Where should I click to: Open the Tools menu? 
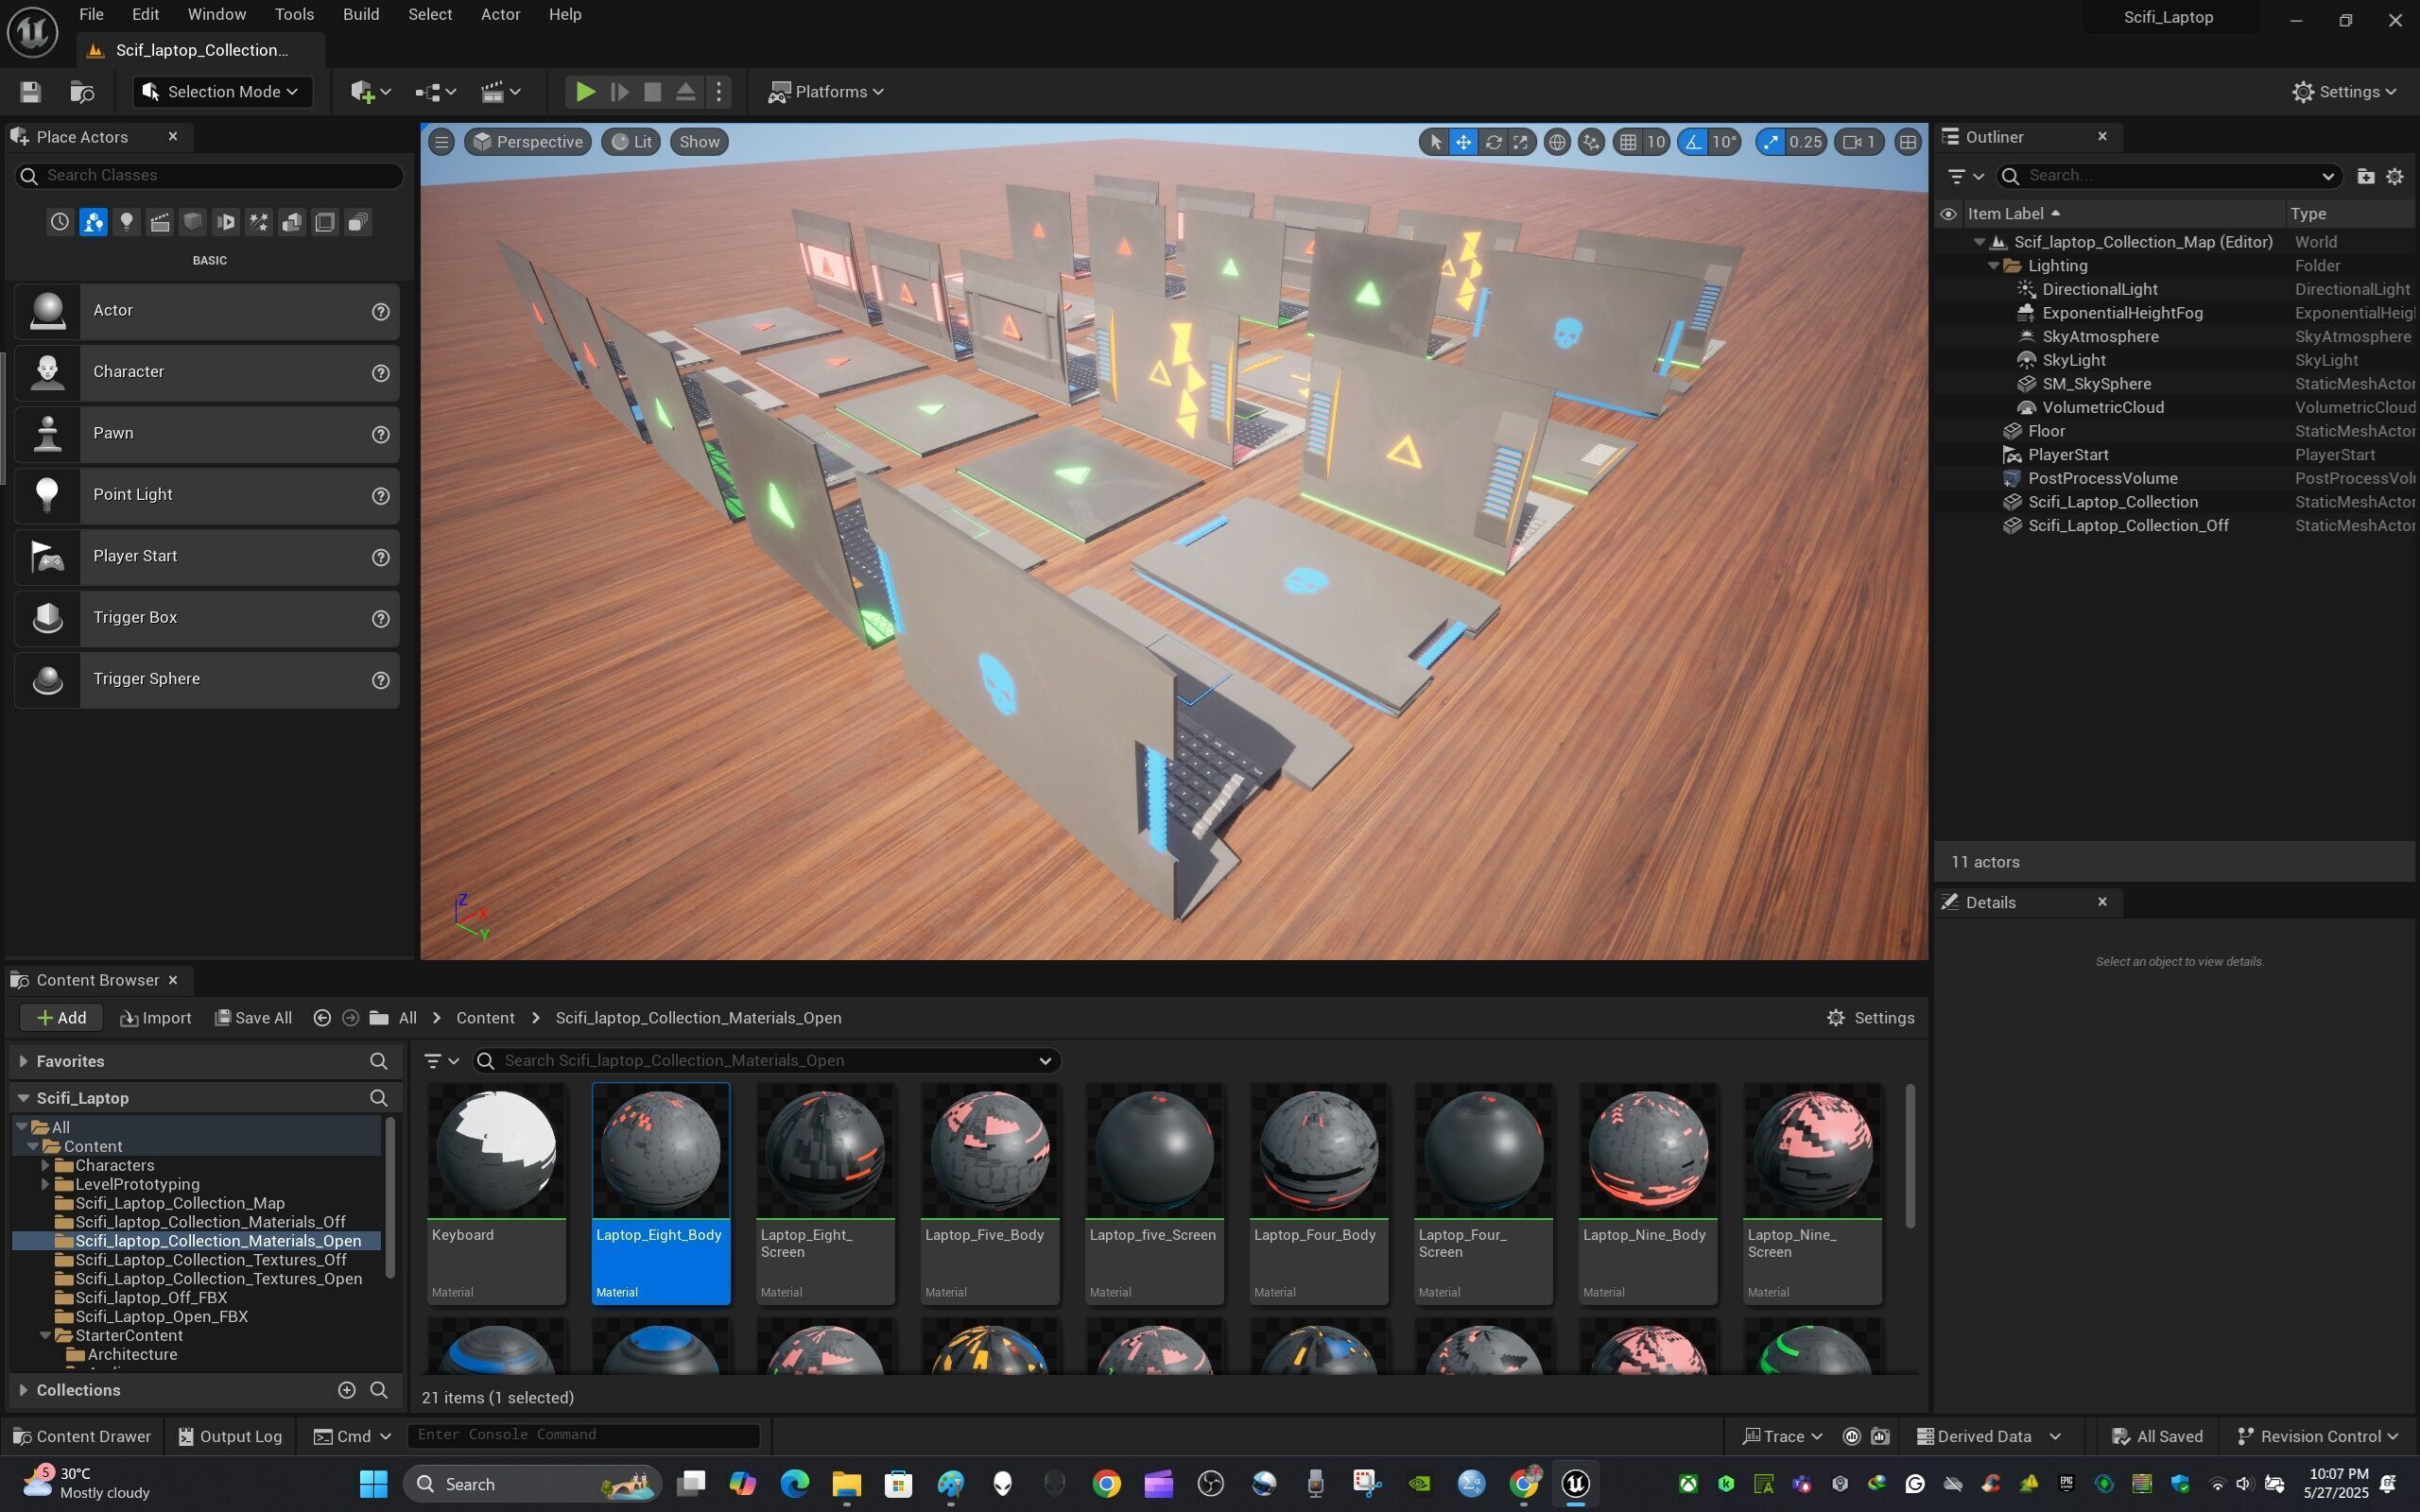[294, 15]
